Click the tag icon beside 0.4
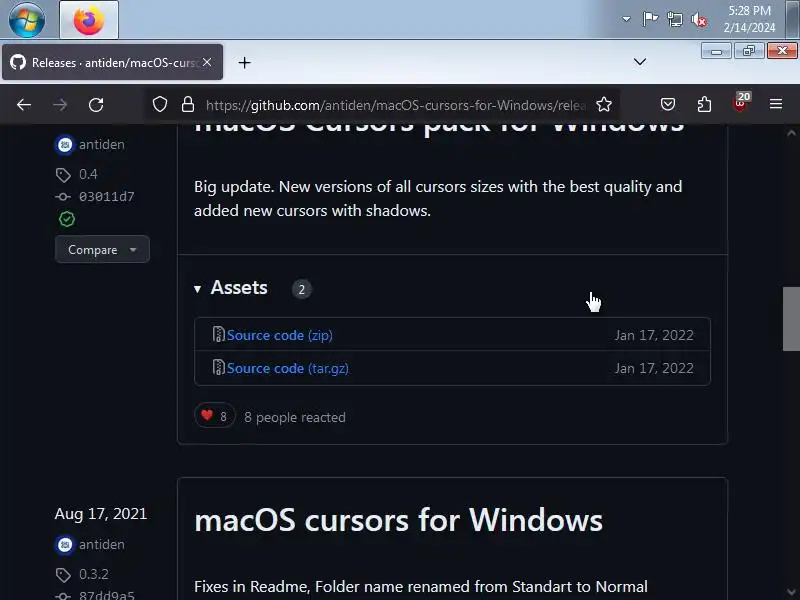Viewport: 800px width, 600px height. 63,175
